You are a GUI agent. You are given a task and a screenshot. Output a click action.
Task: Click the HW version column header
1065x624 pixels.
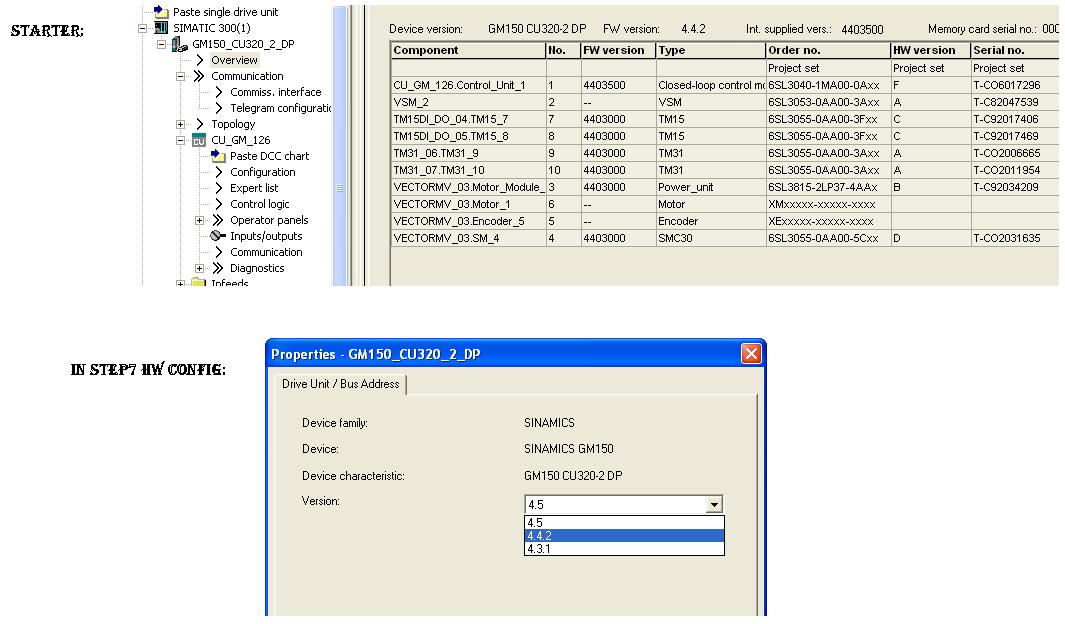[931, 50]
